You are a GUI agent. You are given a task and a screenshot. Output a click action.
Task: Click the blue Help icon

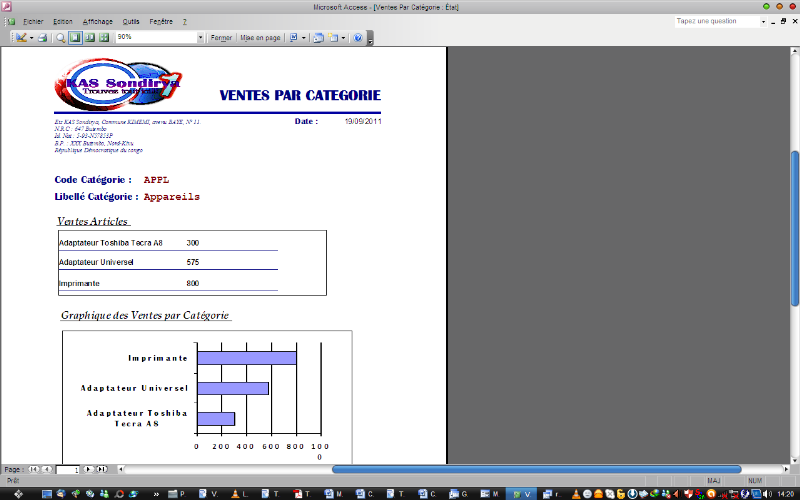358,37
